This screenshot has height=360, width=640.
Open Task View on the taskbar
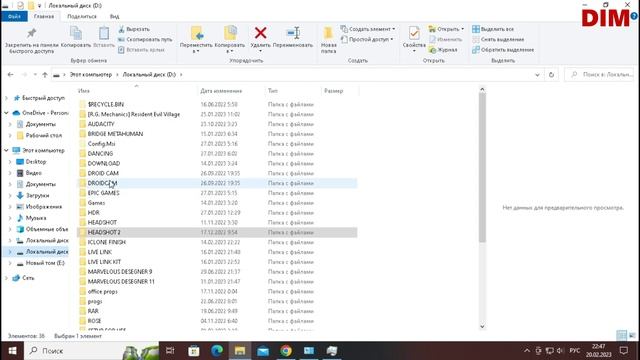pos(170,351)
